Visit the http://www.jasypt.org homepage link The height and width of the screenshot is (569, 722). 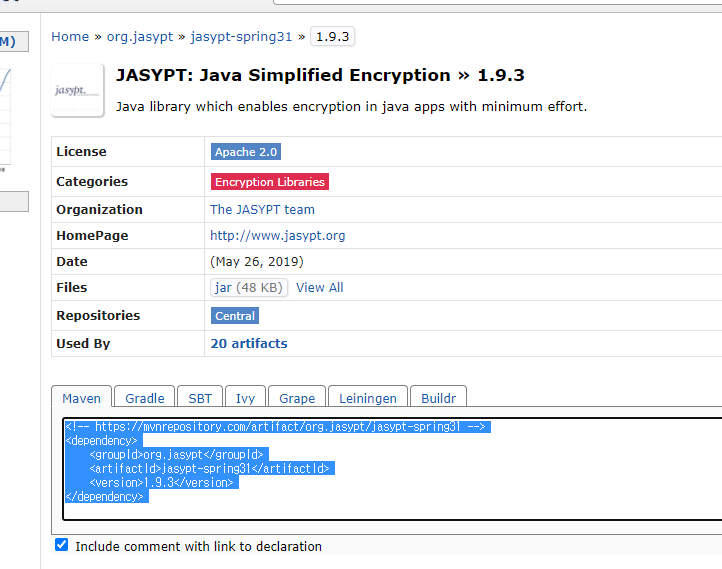278,236
